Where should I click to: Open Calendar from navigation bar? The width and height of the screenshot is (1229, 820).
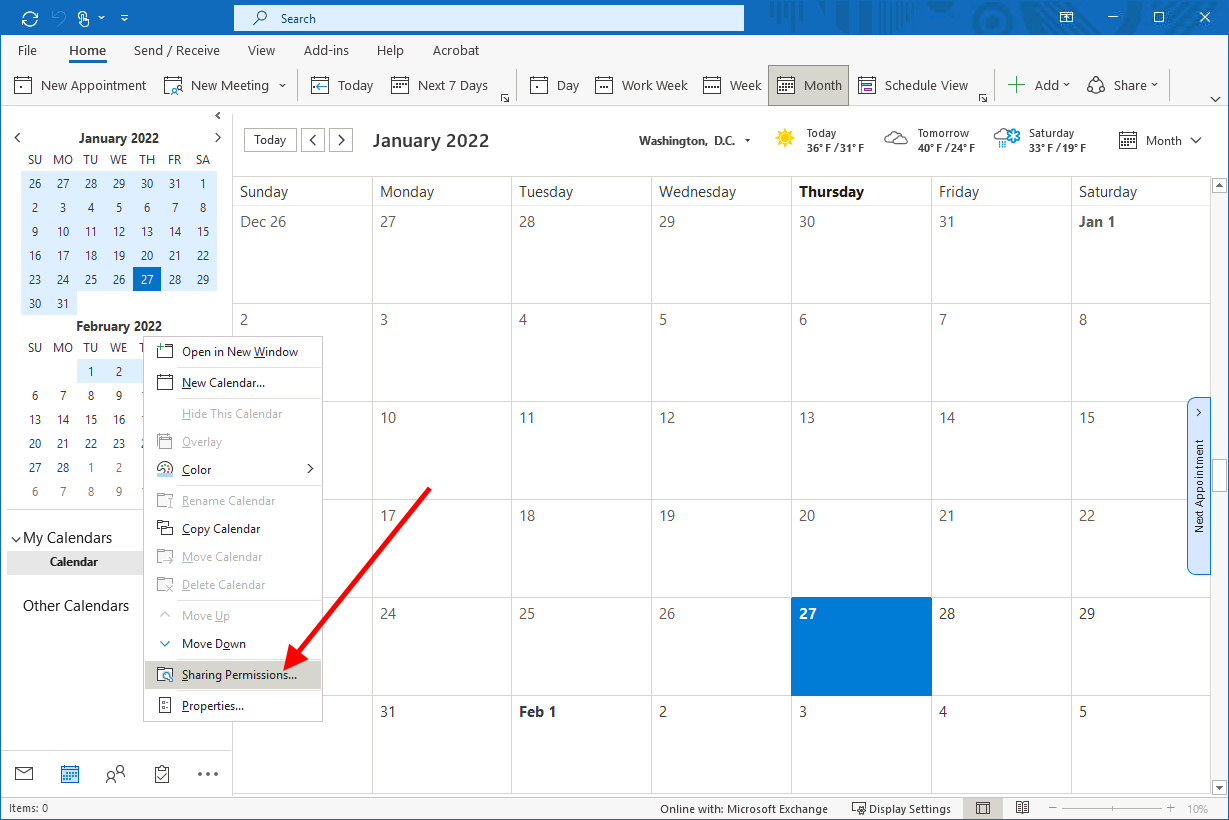point(70,773)
